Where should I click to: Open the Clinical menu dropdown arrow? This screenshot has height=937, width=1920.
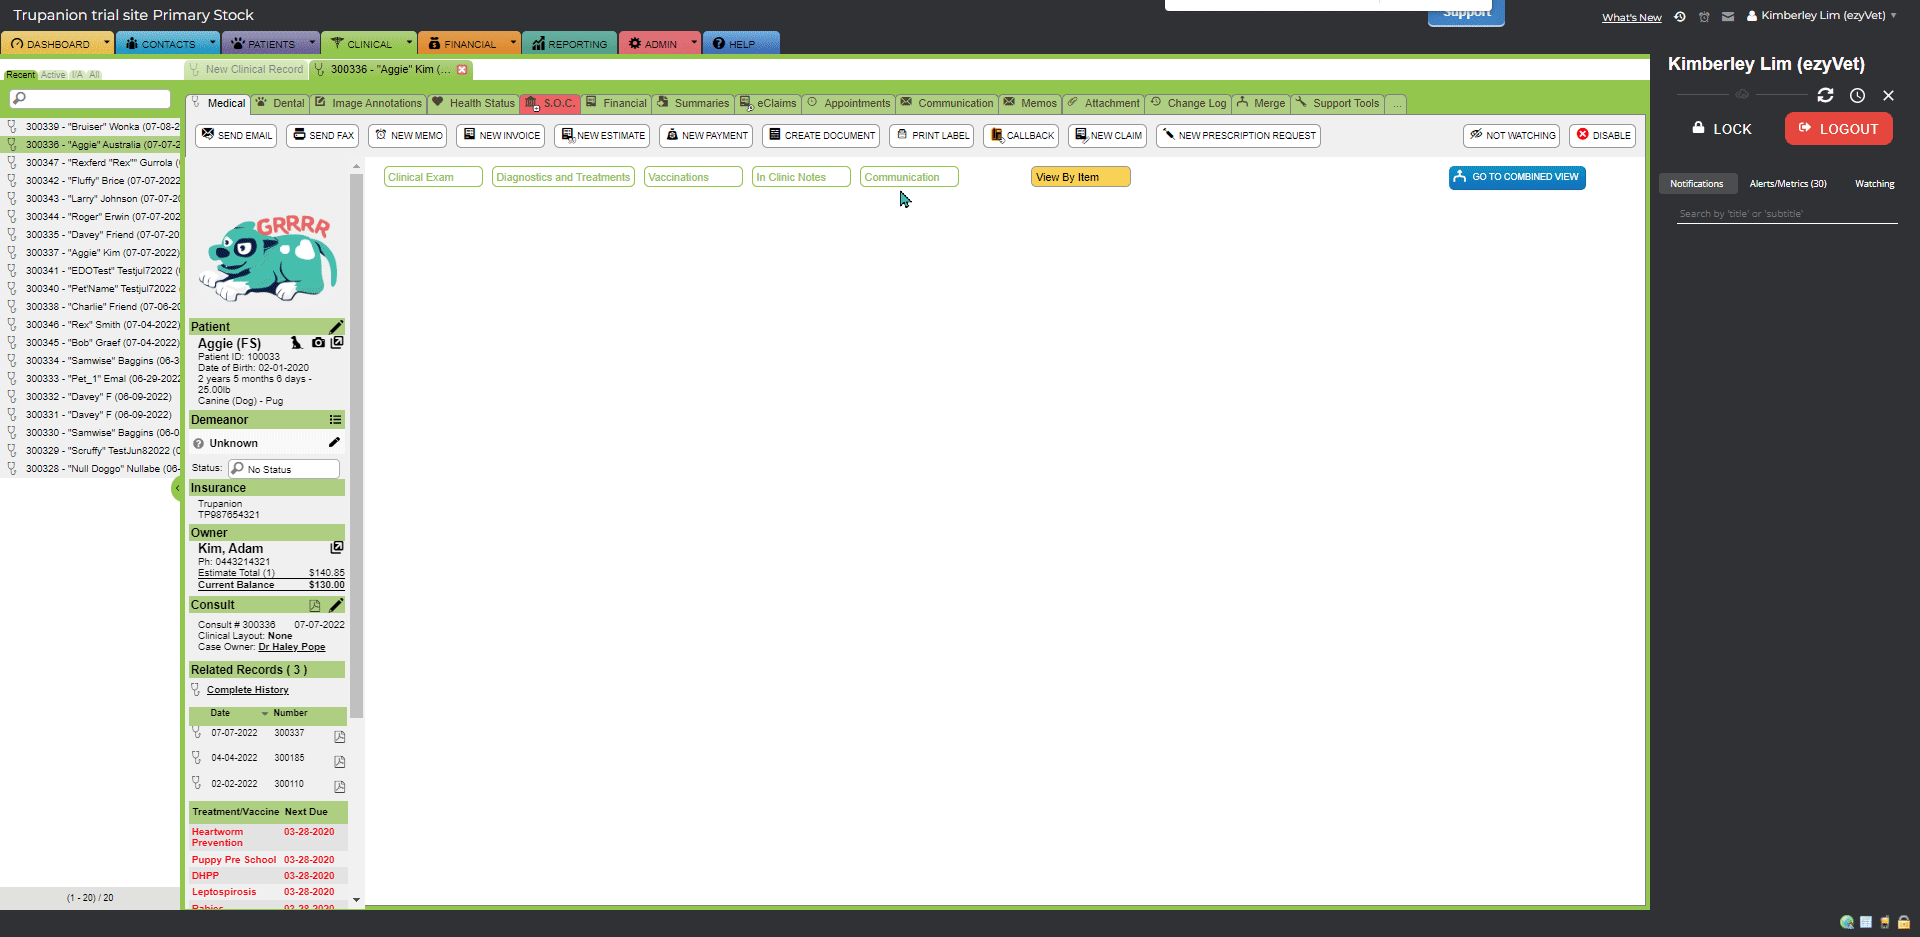tap(409, 42)
